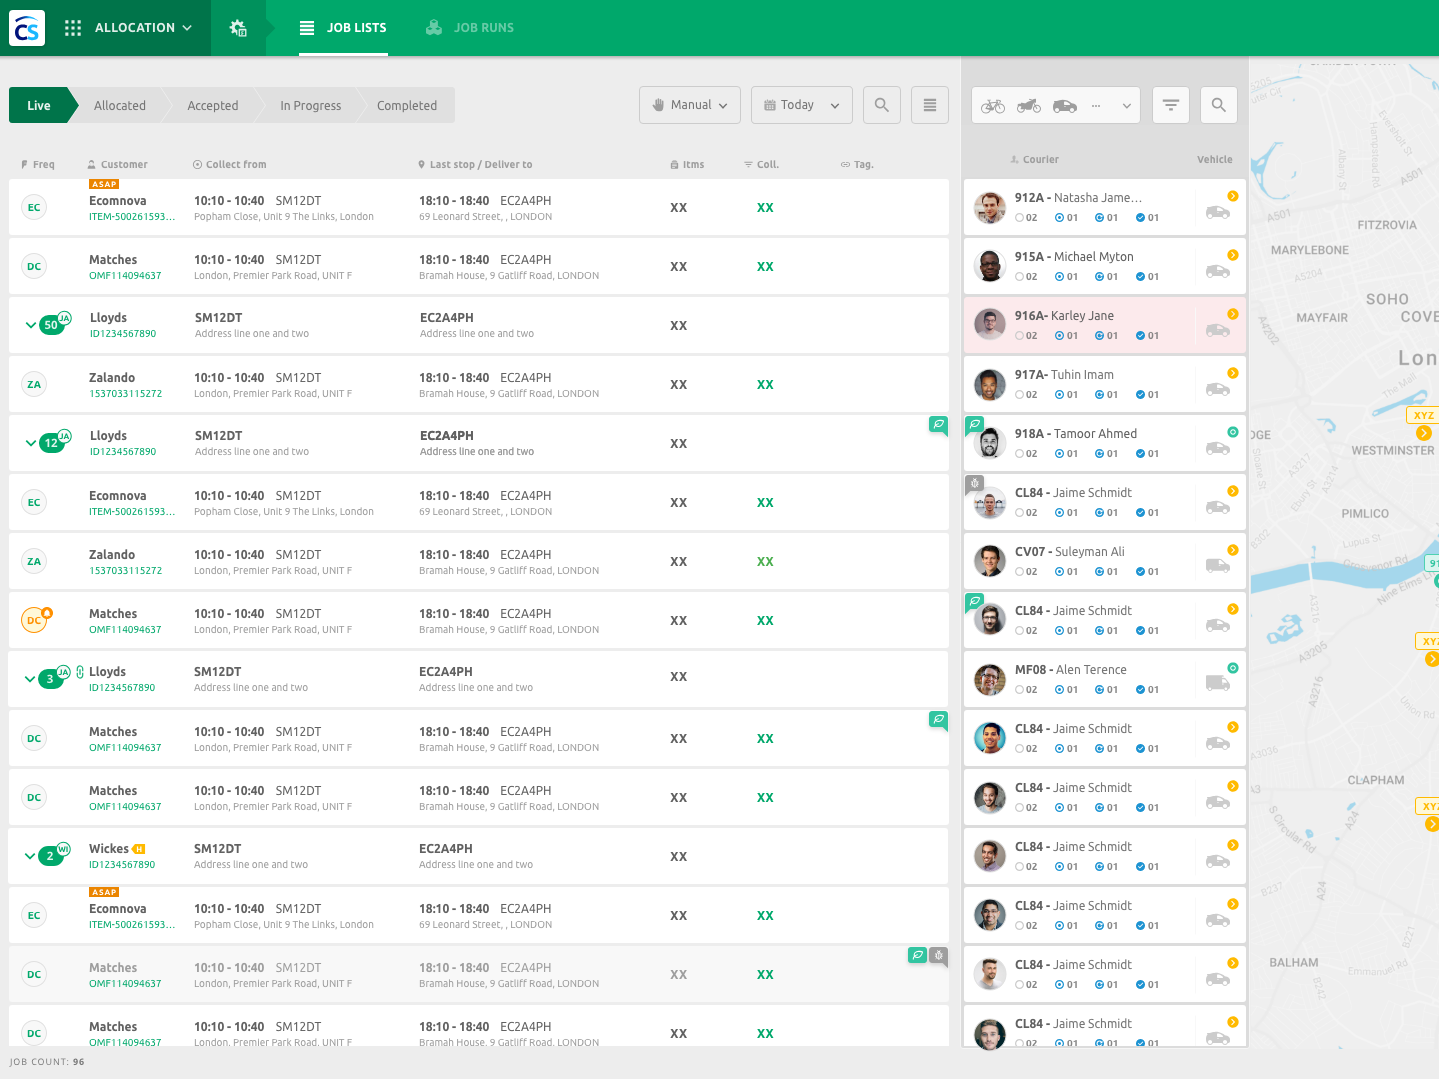The width and height of the screenshot is (1439, 1079).
Task: Open the Allocated jobs filter
Action: pos(119,104)
